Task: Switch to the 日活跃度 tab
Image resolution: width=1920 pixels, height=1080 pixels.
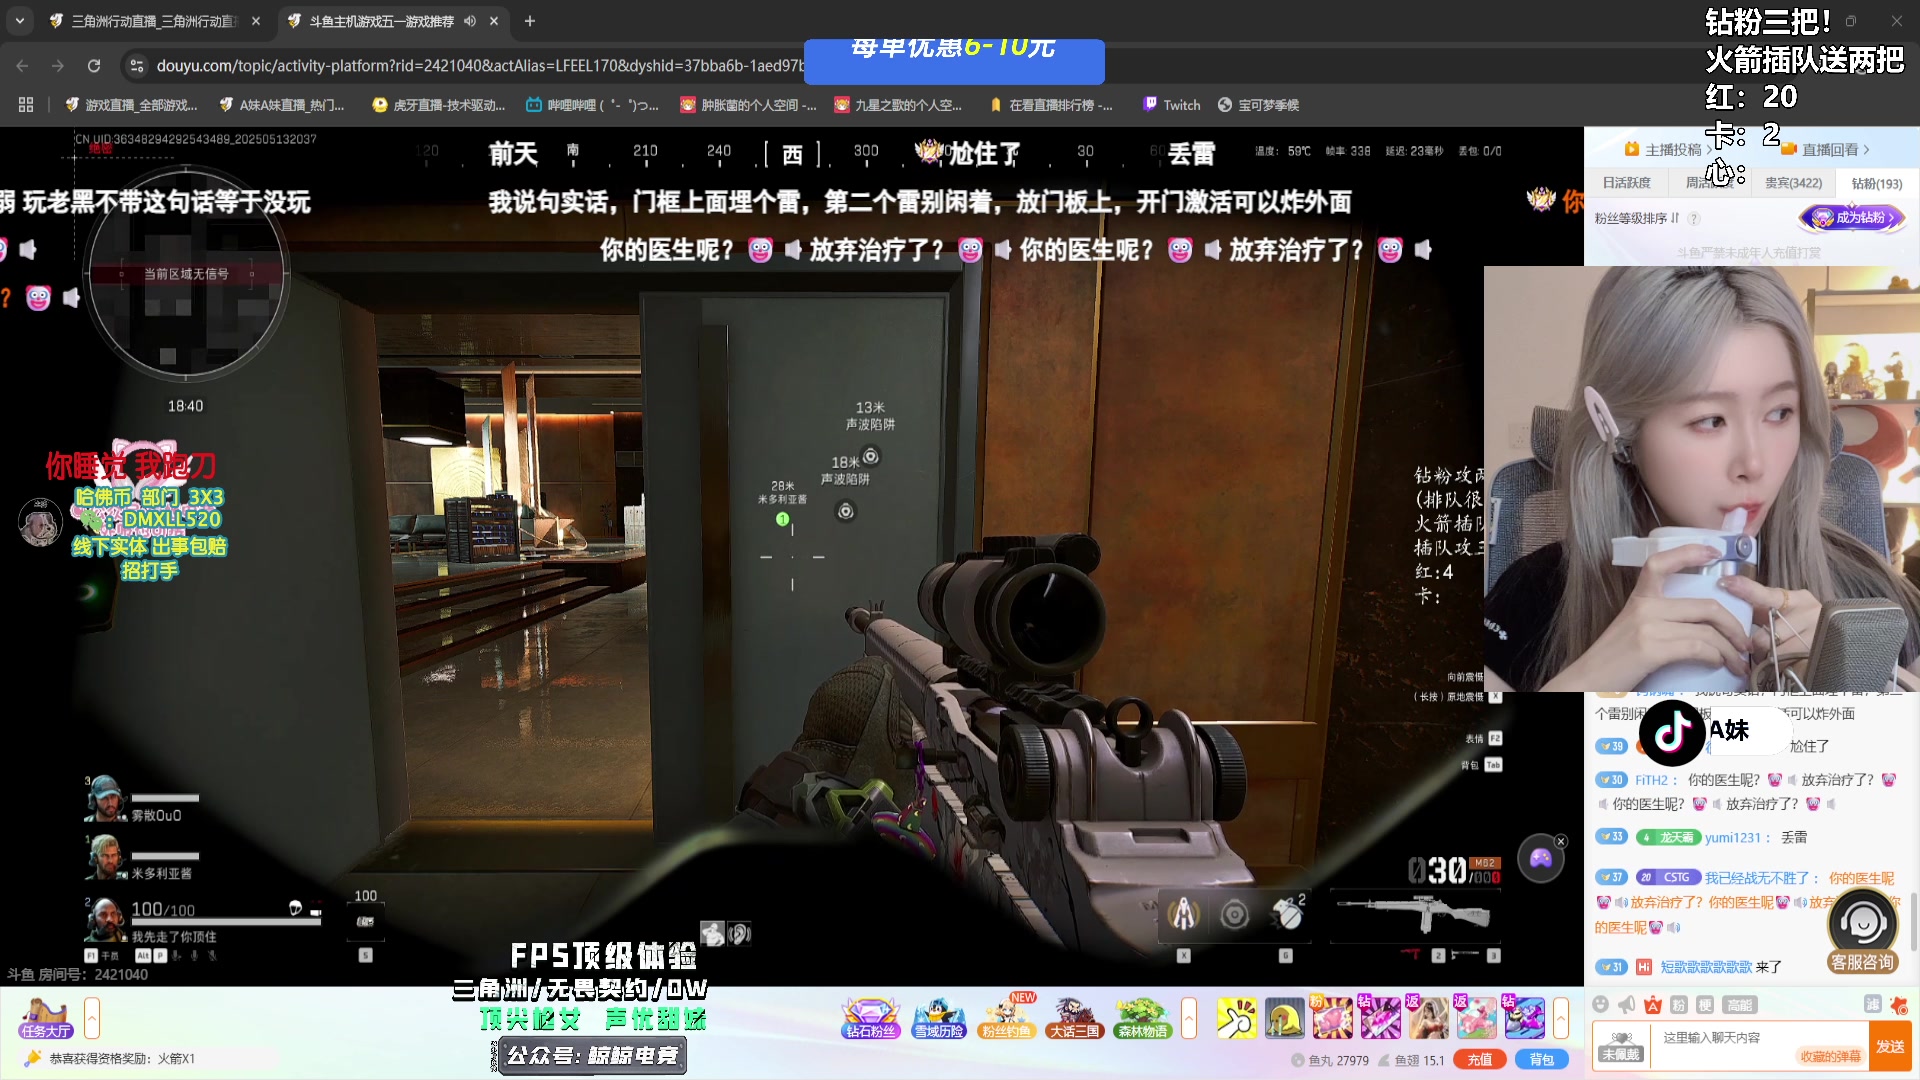Action: tap(1626, 183)
